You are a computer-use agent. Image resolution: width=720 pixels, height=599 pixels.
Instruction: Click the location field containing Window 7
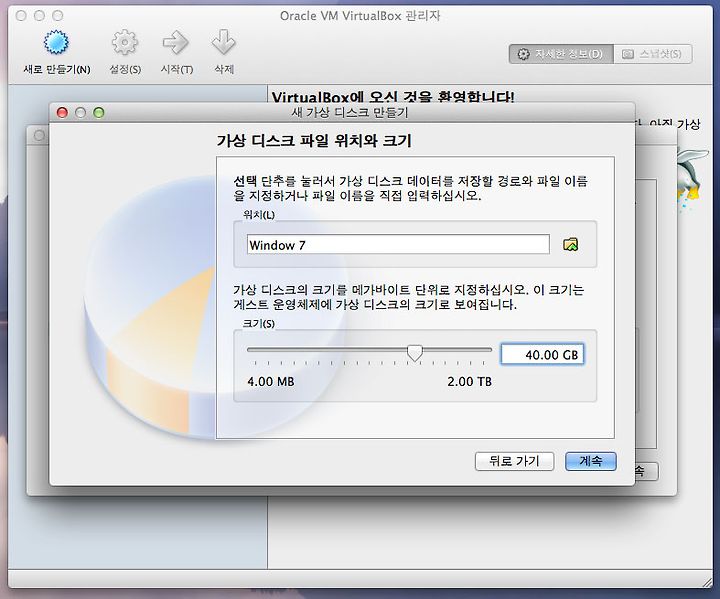398,244
